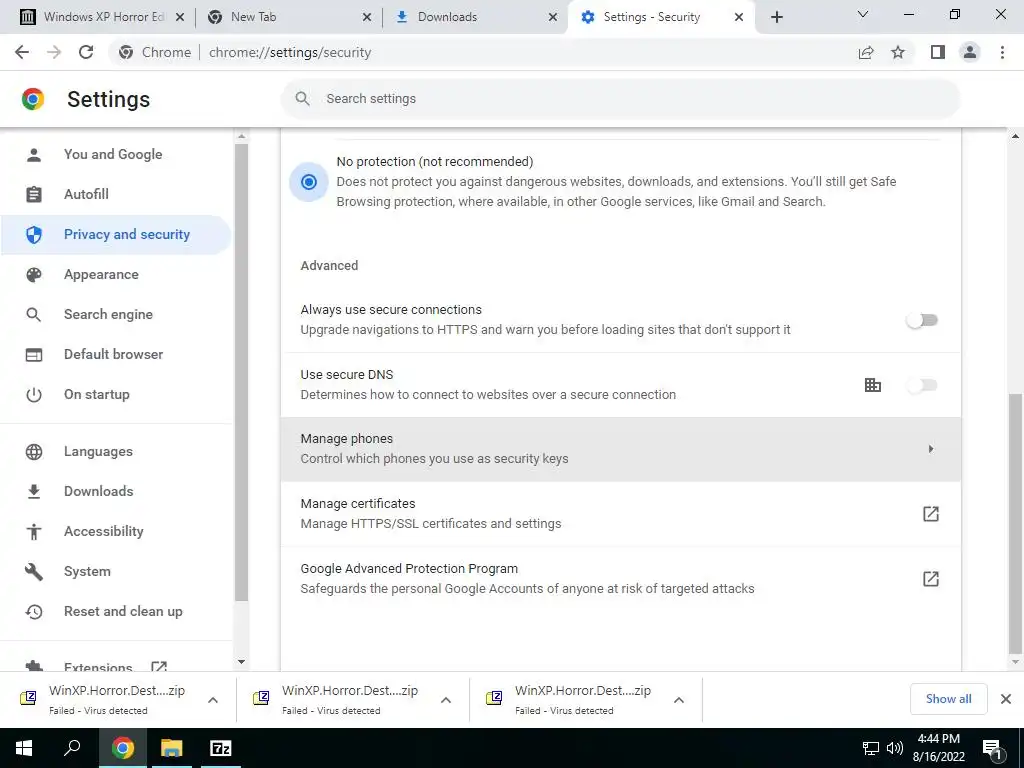Click first WinXP.Horror.Dest zip file icon
1024x768 pixels.
pyautogui.click(x=28, y=698)
